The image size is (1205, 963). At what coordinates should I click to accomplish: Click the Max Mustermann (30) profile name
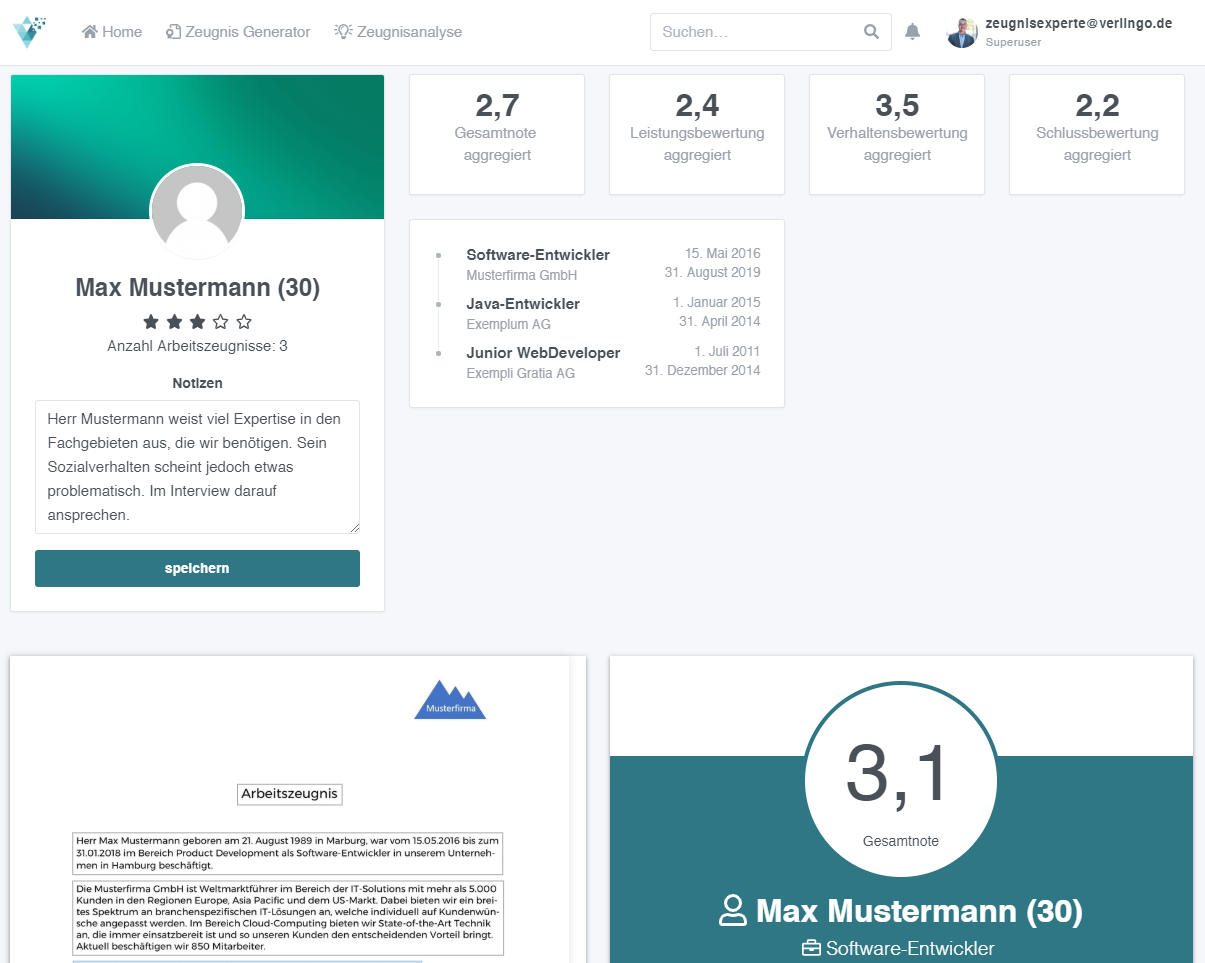click(x=197, y=288)
